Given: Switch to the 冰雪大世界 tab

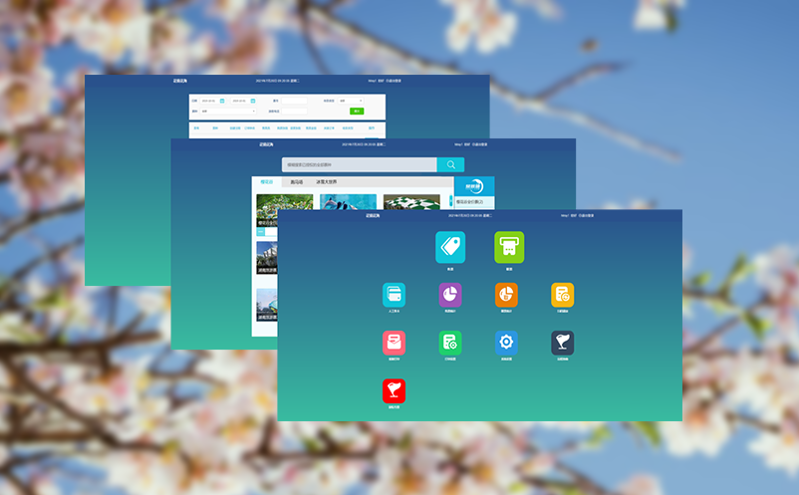Looking at the screenshot, I should point(327,182).
